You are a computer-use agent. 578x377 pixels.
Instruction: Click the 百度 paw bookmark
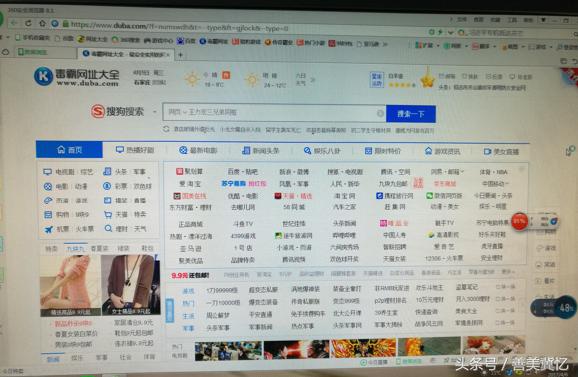tap(186, 40)
